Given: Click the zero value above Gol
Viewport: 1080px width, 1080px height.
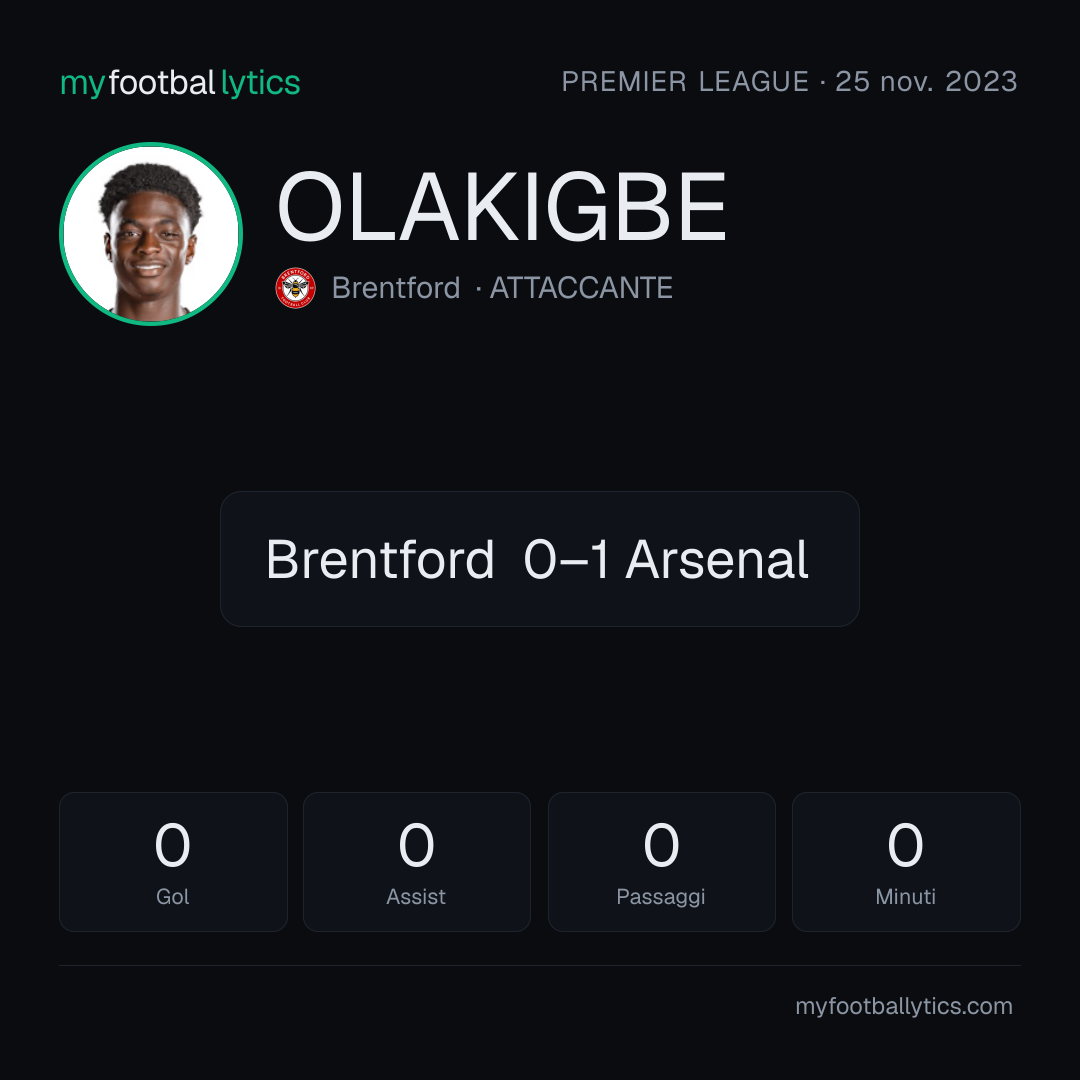Looking at the screenshot, I should (x=172, y=845).
